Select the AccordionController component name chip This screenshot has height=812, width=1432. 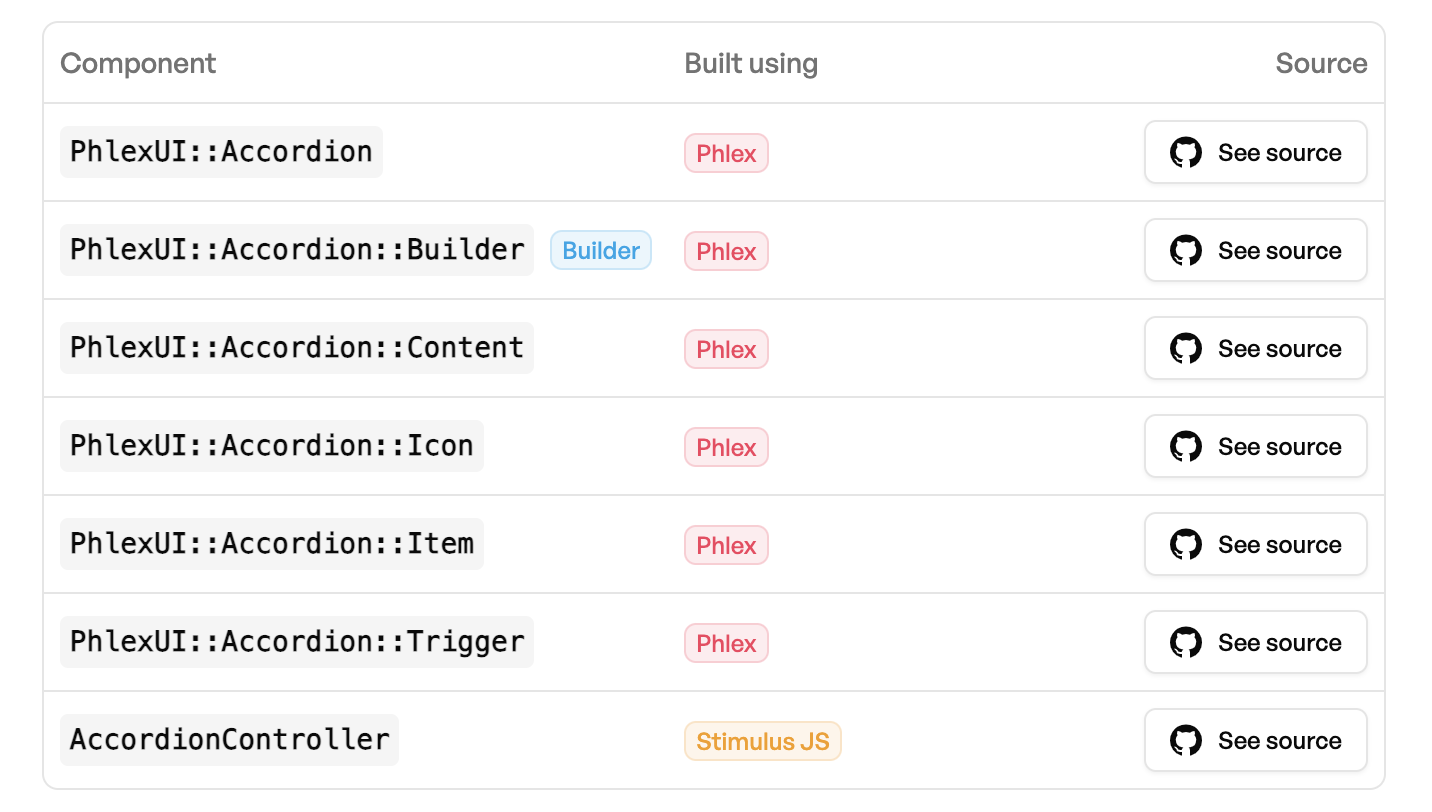(x=229, y=740)
